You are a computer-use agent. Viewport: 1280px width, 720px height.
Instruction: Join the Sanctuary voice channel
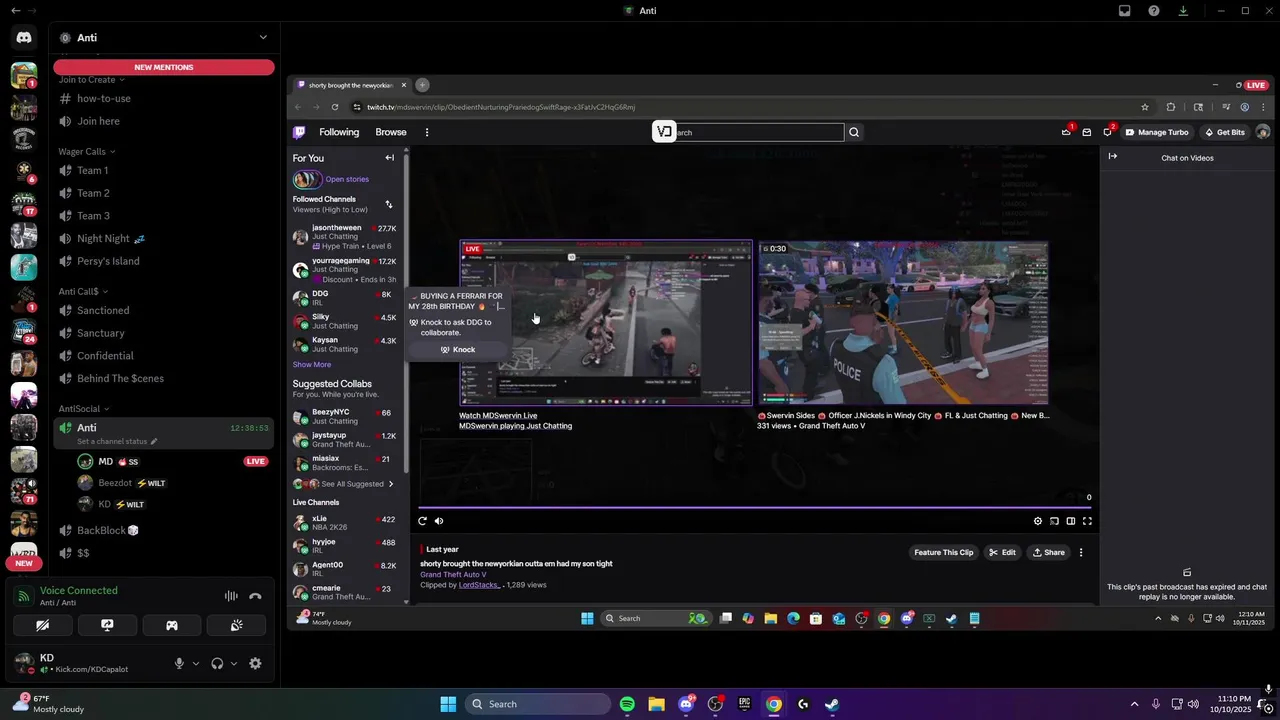[x=164, y=333]
